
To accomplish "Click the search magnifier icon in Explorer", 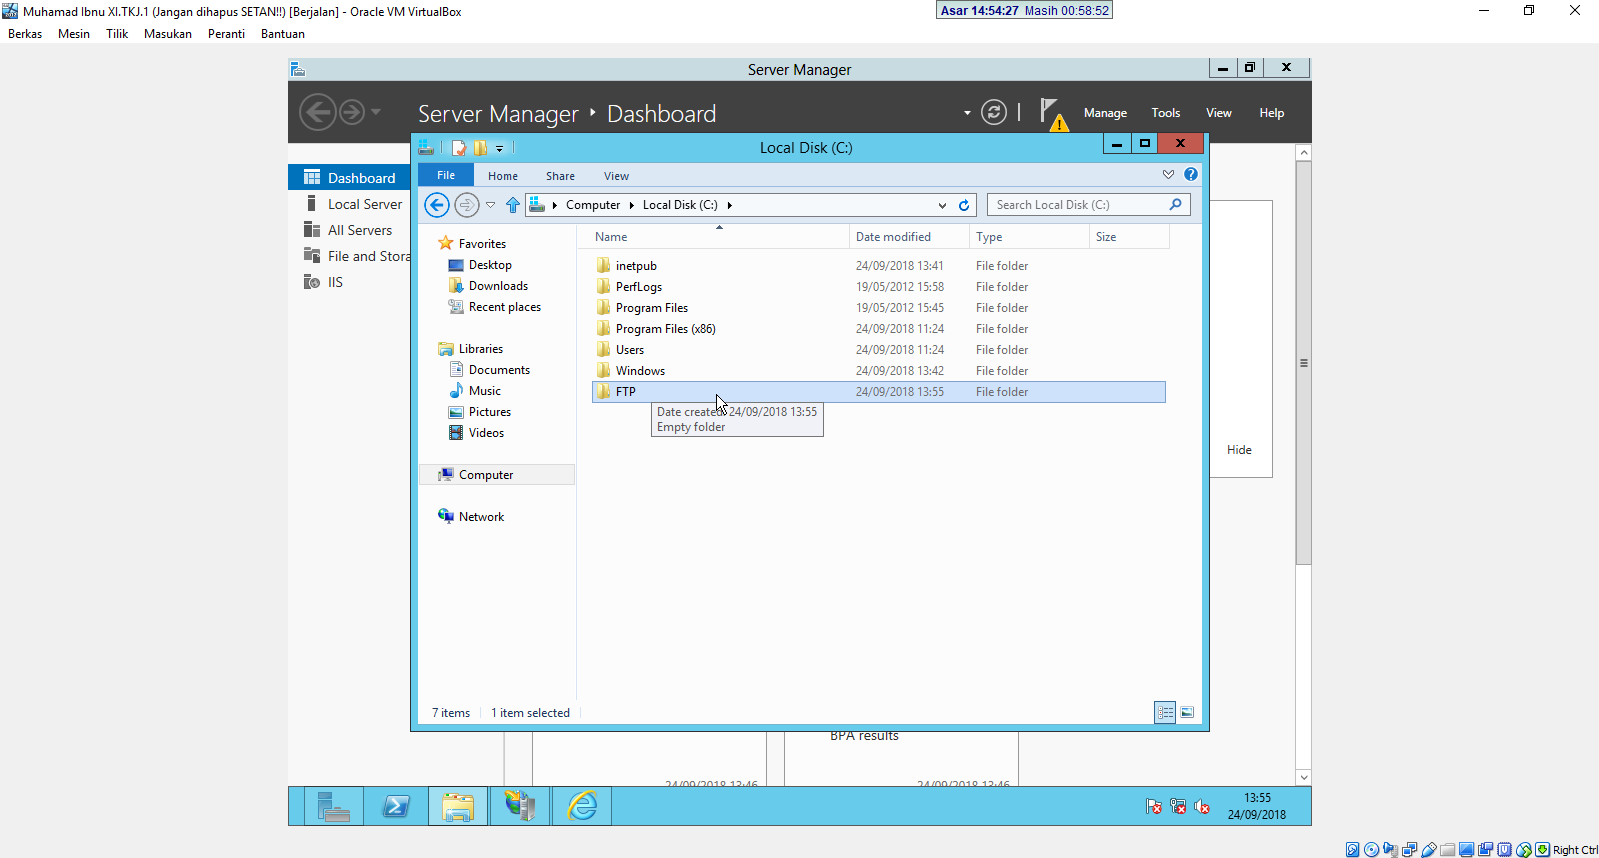I will 1175,205.
